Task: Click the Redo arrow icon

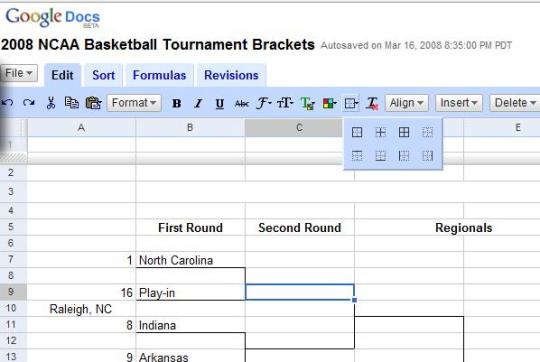Action: (29, 103)
